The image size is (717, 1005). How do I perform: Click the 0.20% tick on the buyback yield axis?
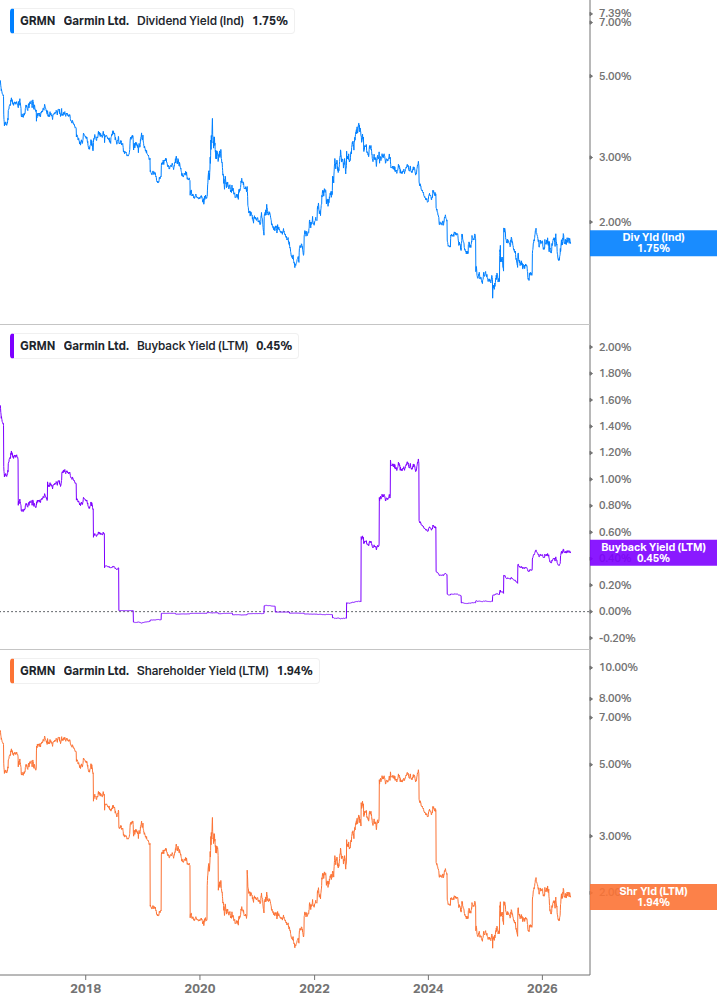[x=615, y=585]
